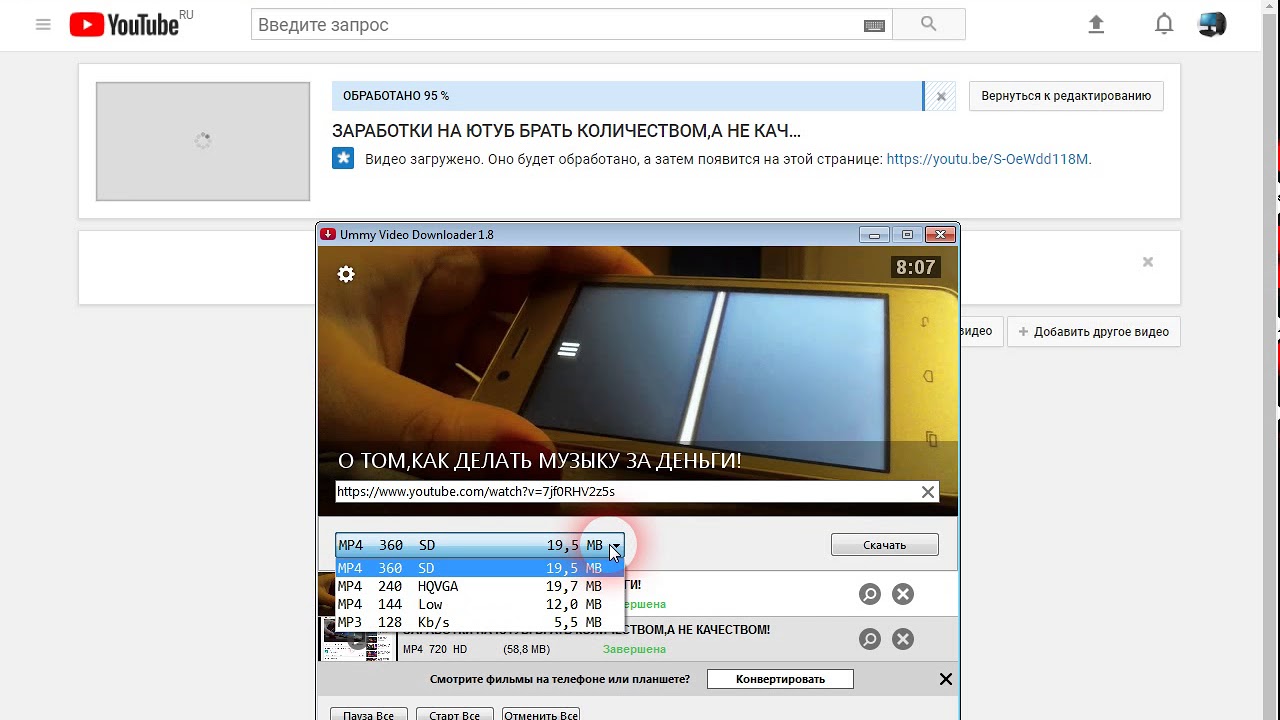
Task: Open the youtu.be/S-OeWdd118M video link
Action: (987, 159)
